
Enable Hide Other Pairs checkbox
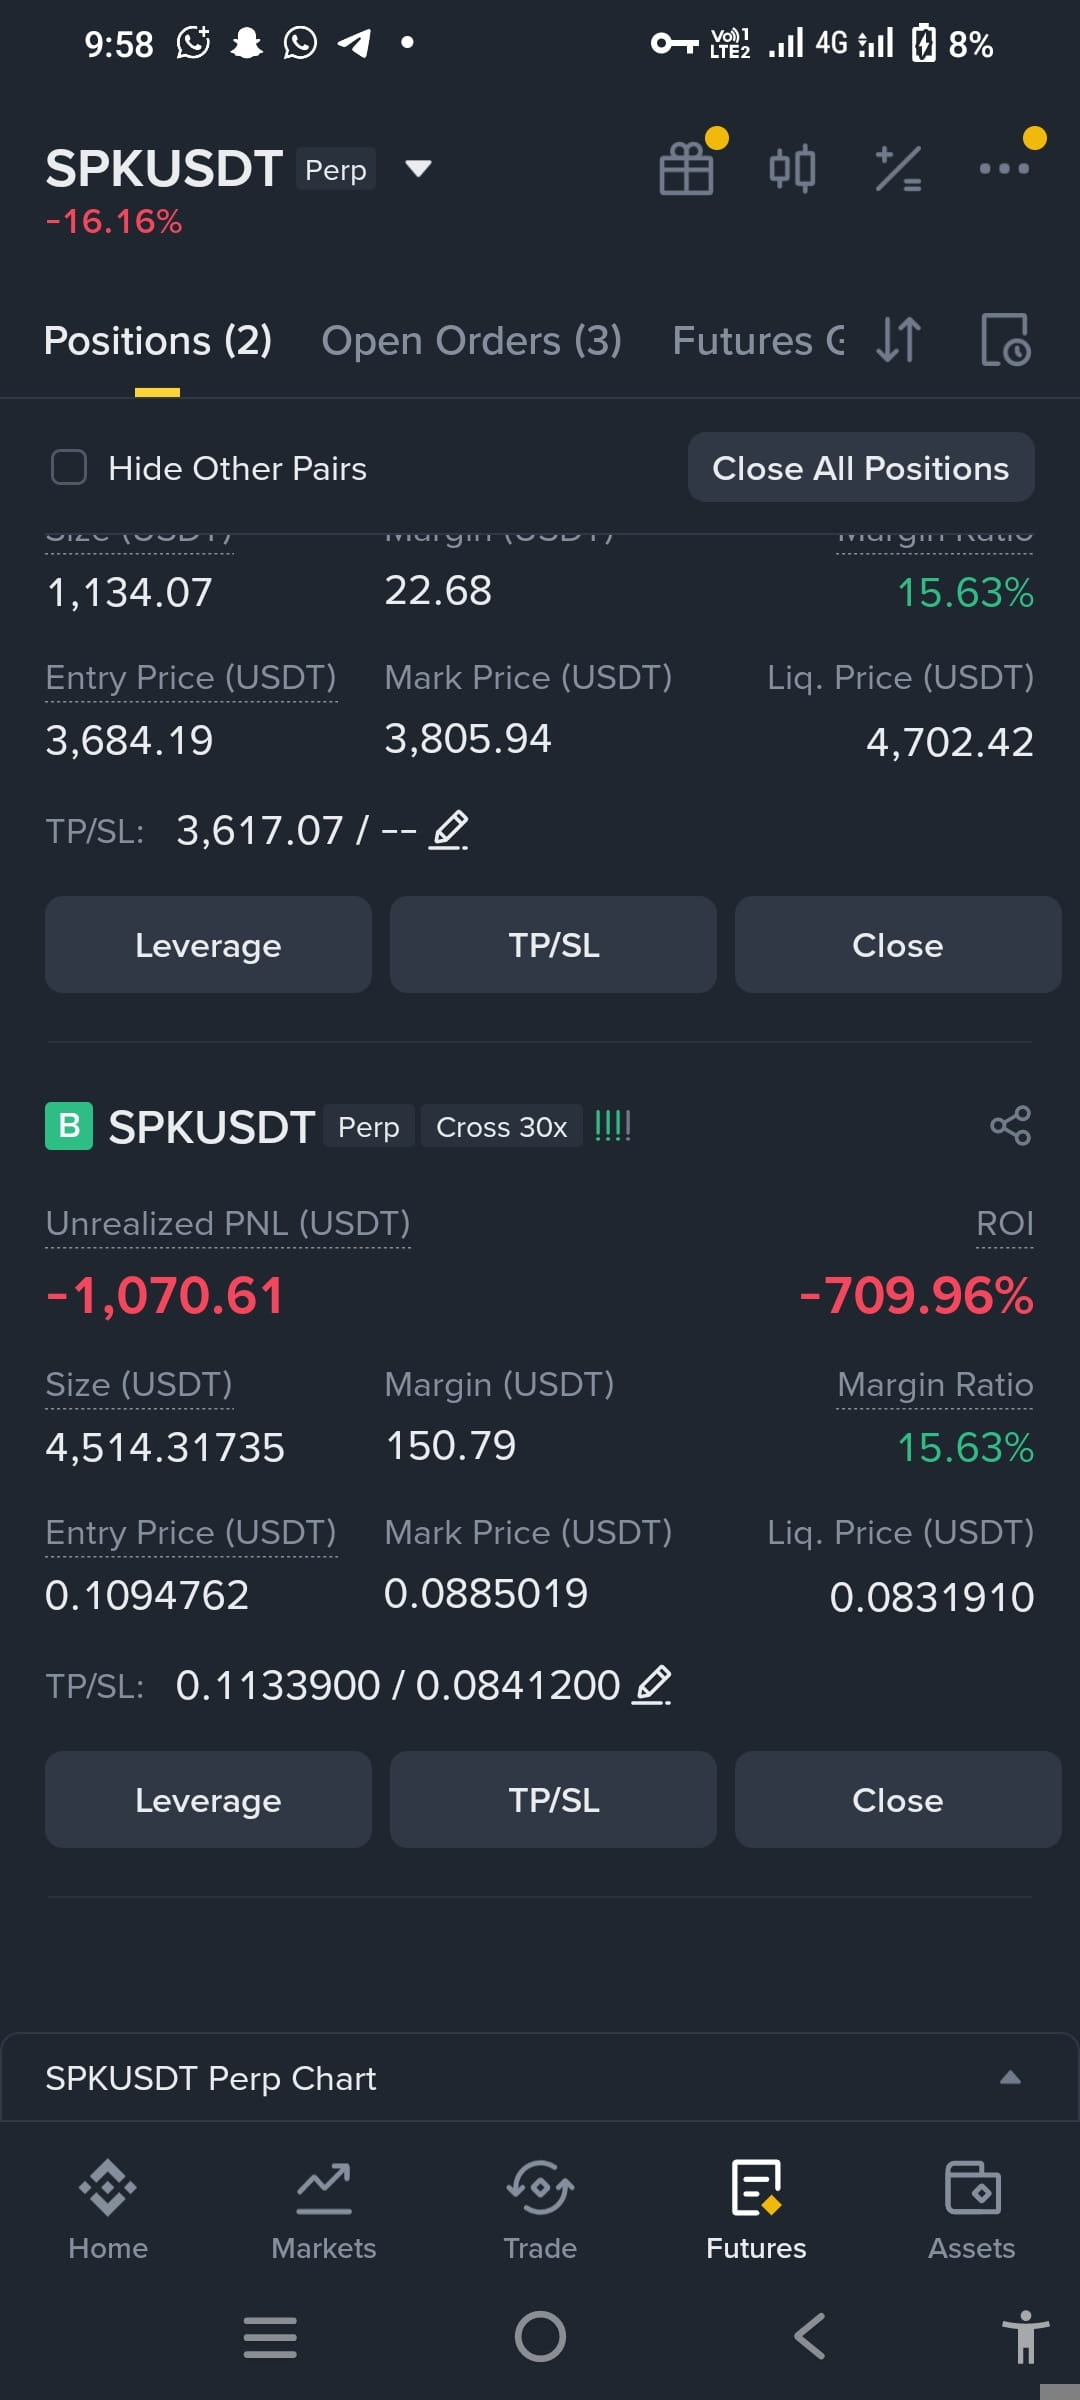click(69, 467)
